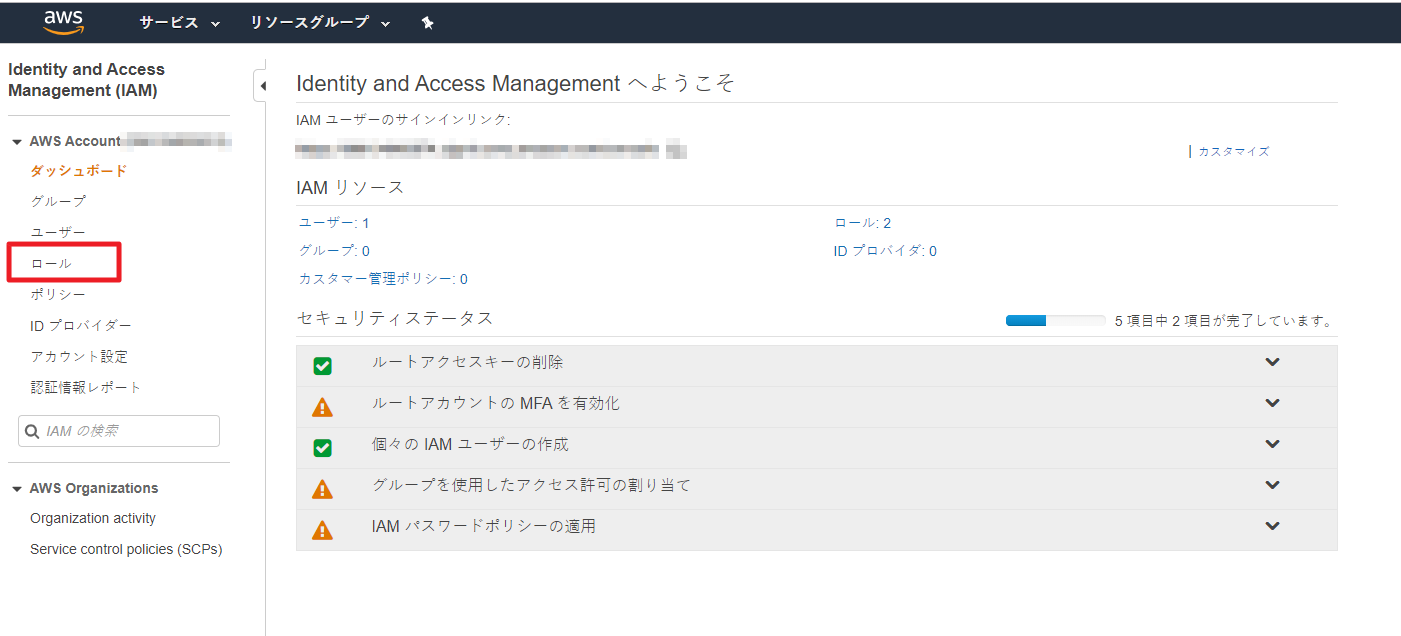The height and width of the screenshot is (636, 1401).
Task: Open ポリシー in the sidebar
Action: [x=58, y=294]
